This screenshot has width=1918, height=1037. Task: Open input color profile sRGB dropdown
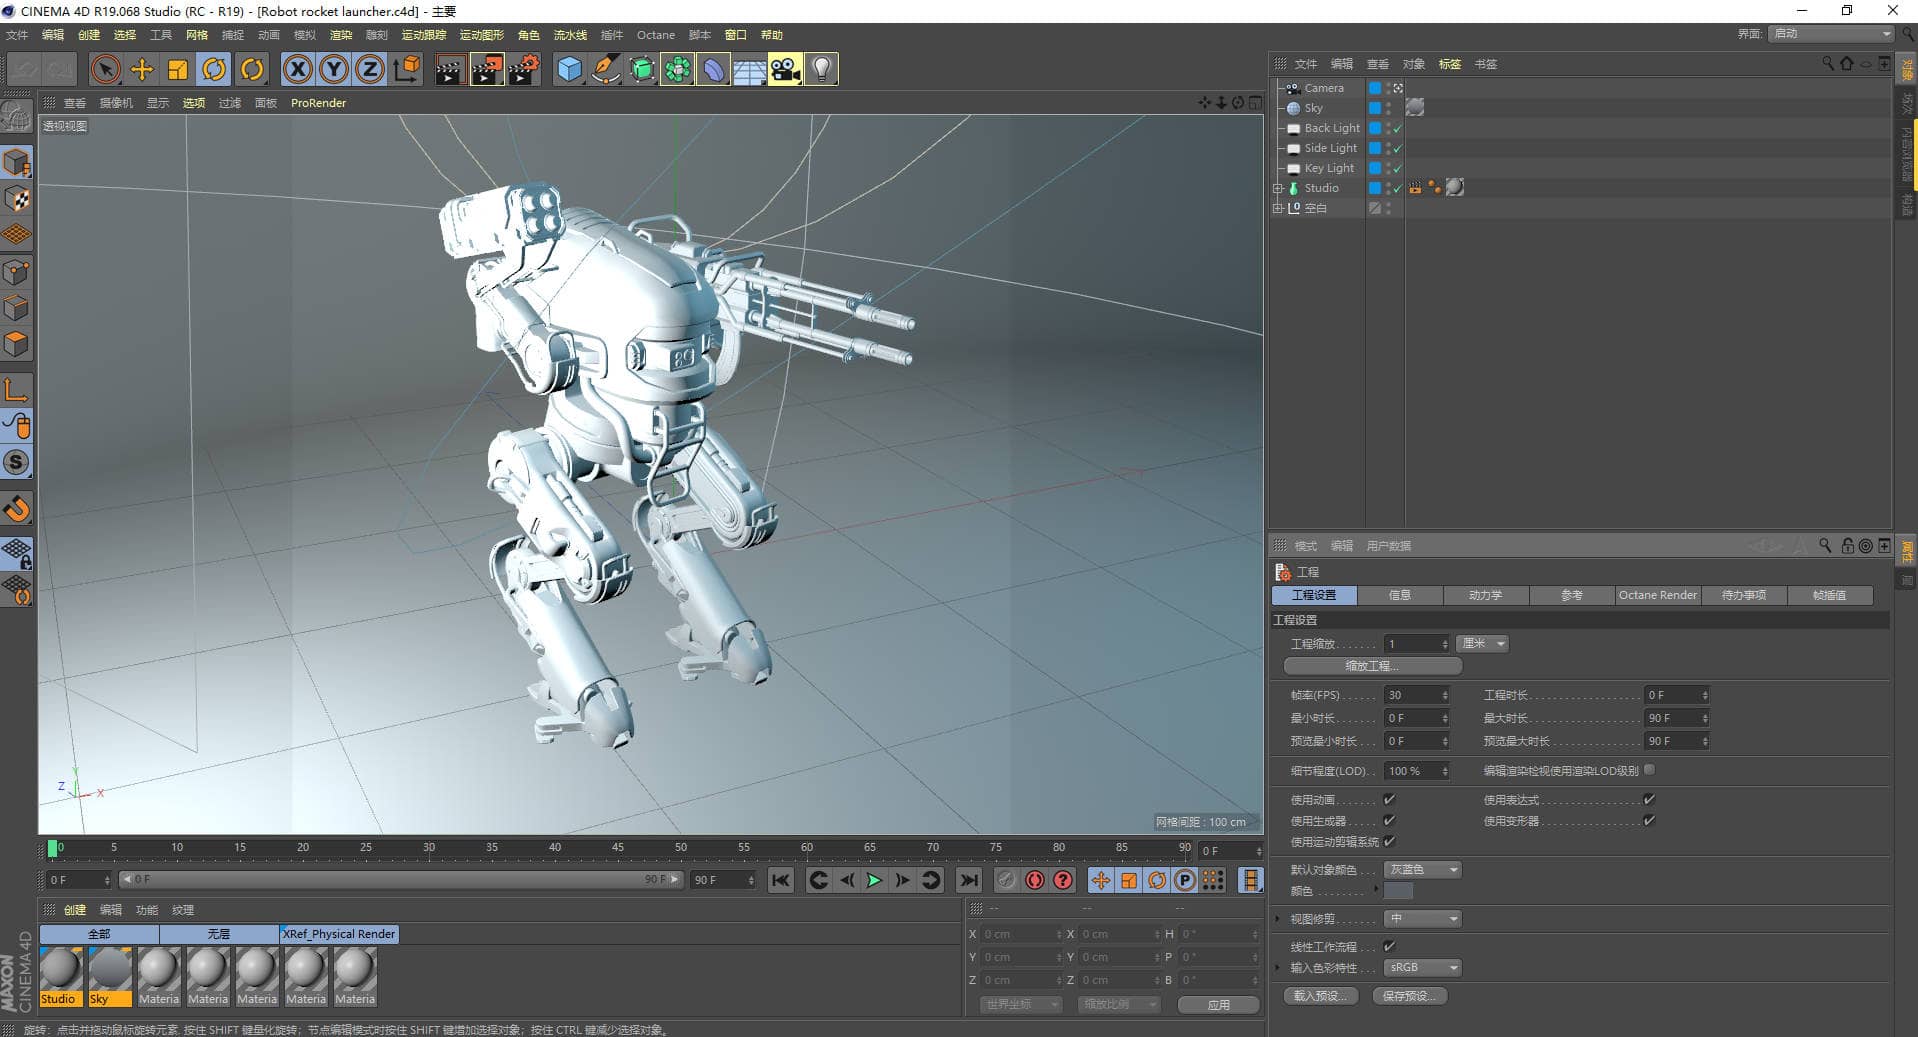pos(1423,967)
